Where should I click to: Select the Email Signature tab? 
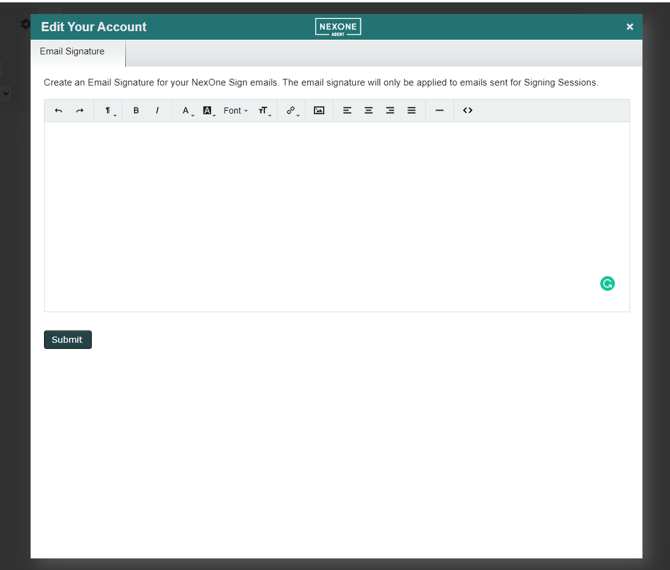(72, 52)
